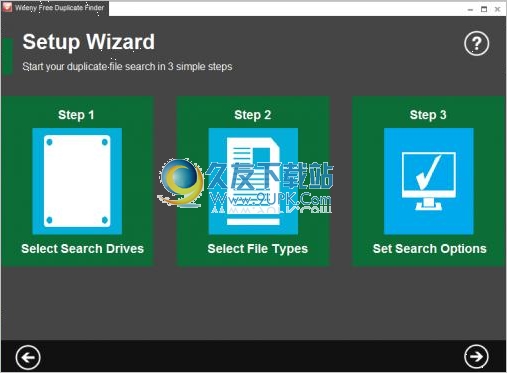Viewport: 507px width, 373px height.
Task: Click the document icon under Step 2
Action: pos(253,181)
